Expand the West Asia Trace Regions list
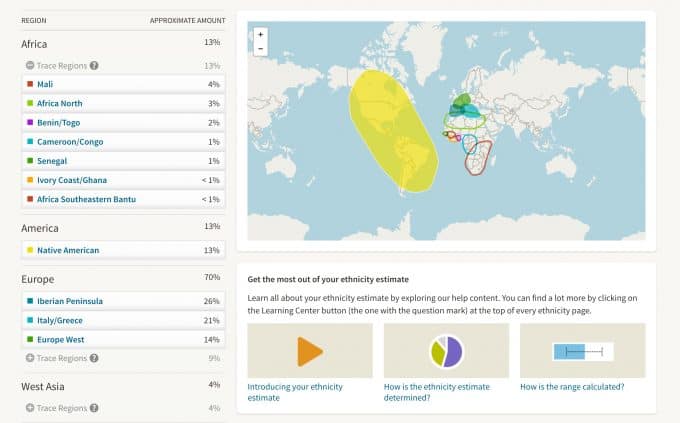This screenshot has height=423, width=680. (x=30, y=408)
